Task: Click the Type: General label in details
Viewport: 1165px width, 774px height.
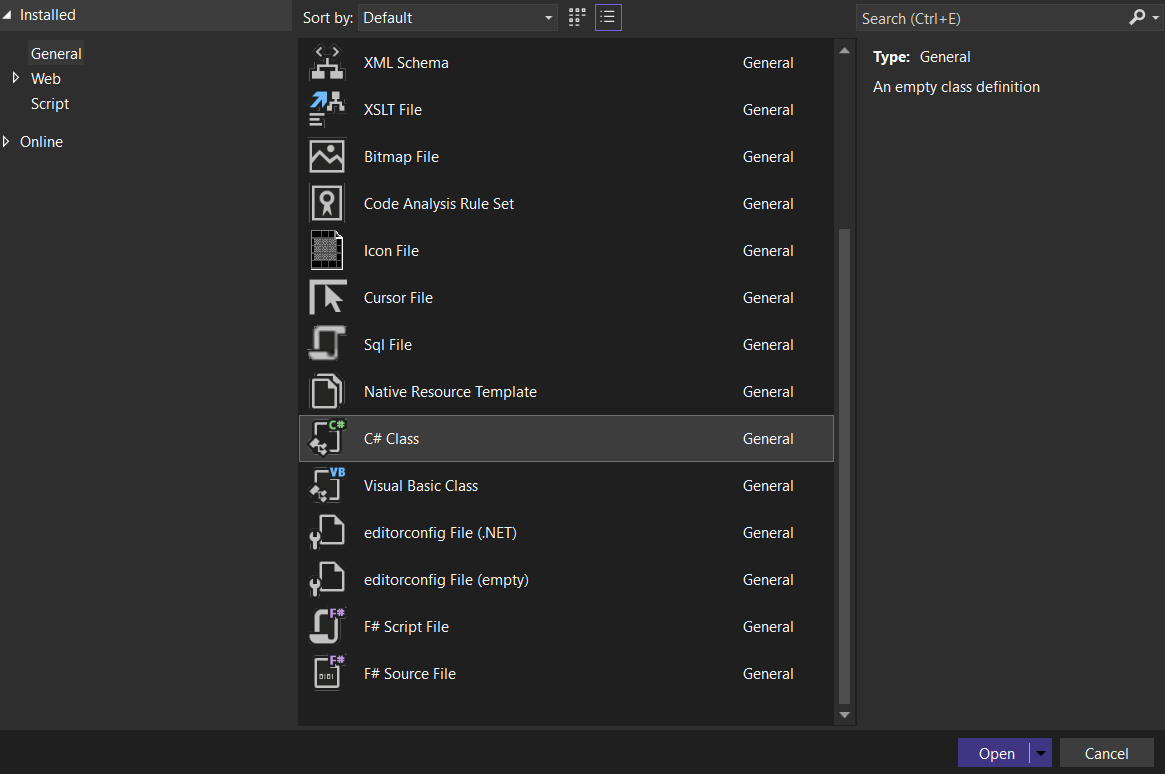Action: 921,57
